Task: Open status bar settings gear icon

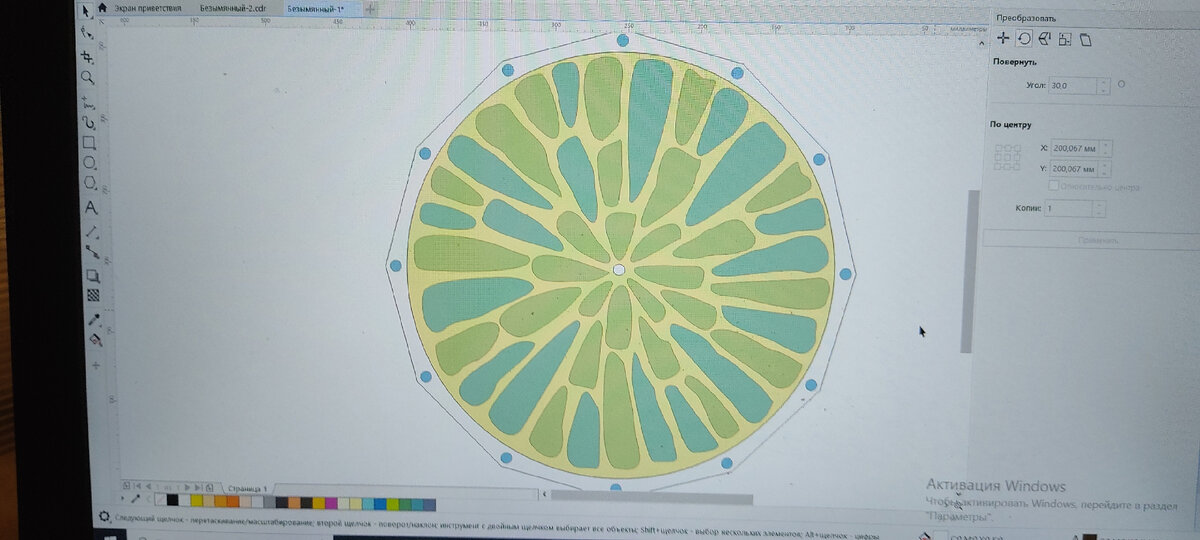Action: click(x=103, y=517)
